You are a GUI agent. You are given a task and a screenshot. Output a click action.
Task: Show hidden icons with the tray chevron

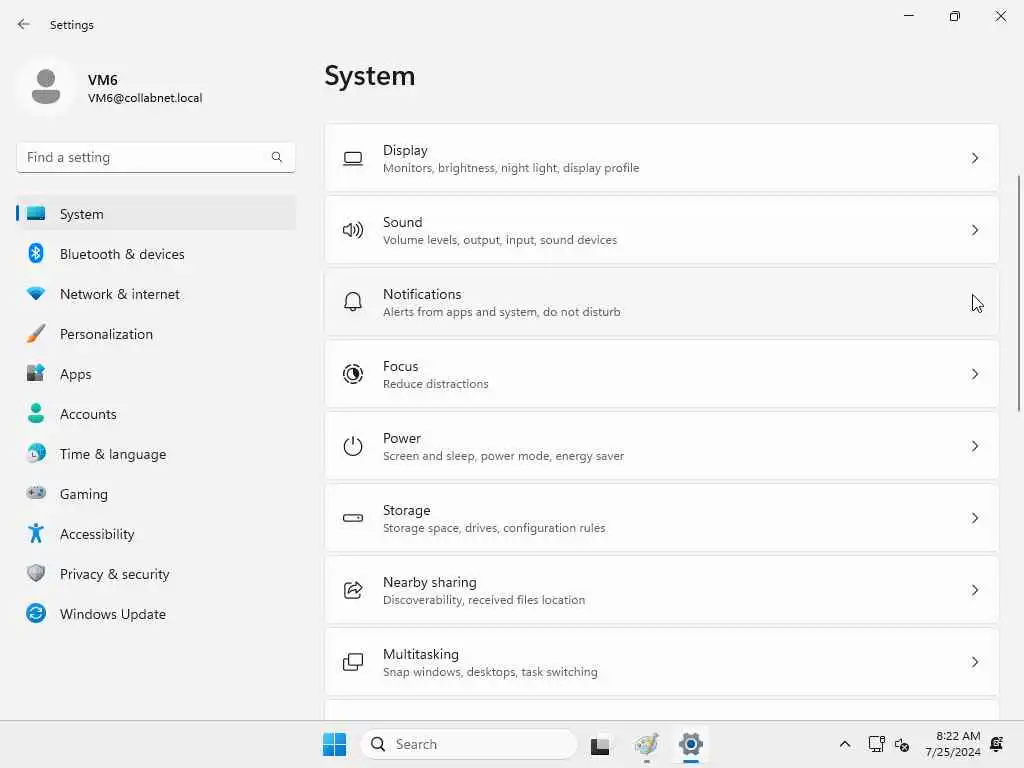point(844,744)
